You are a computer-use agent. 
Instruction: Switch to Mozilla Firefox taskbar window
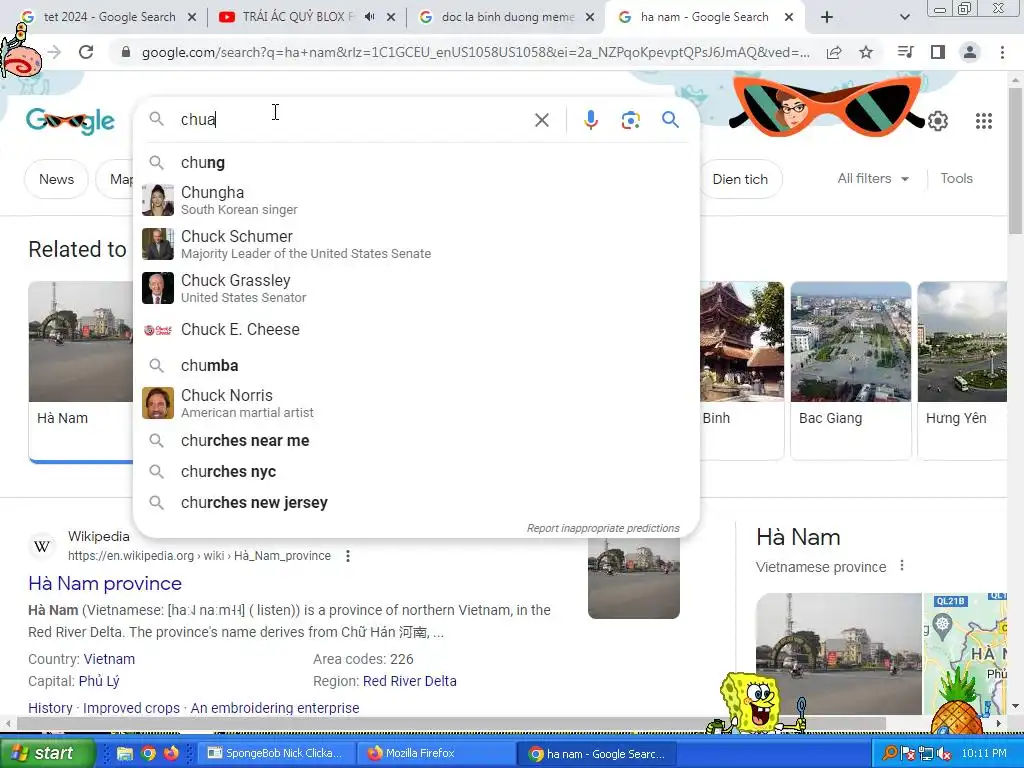436,753
